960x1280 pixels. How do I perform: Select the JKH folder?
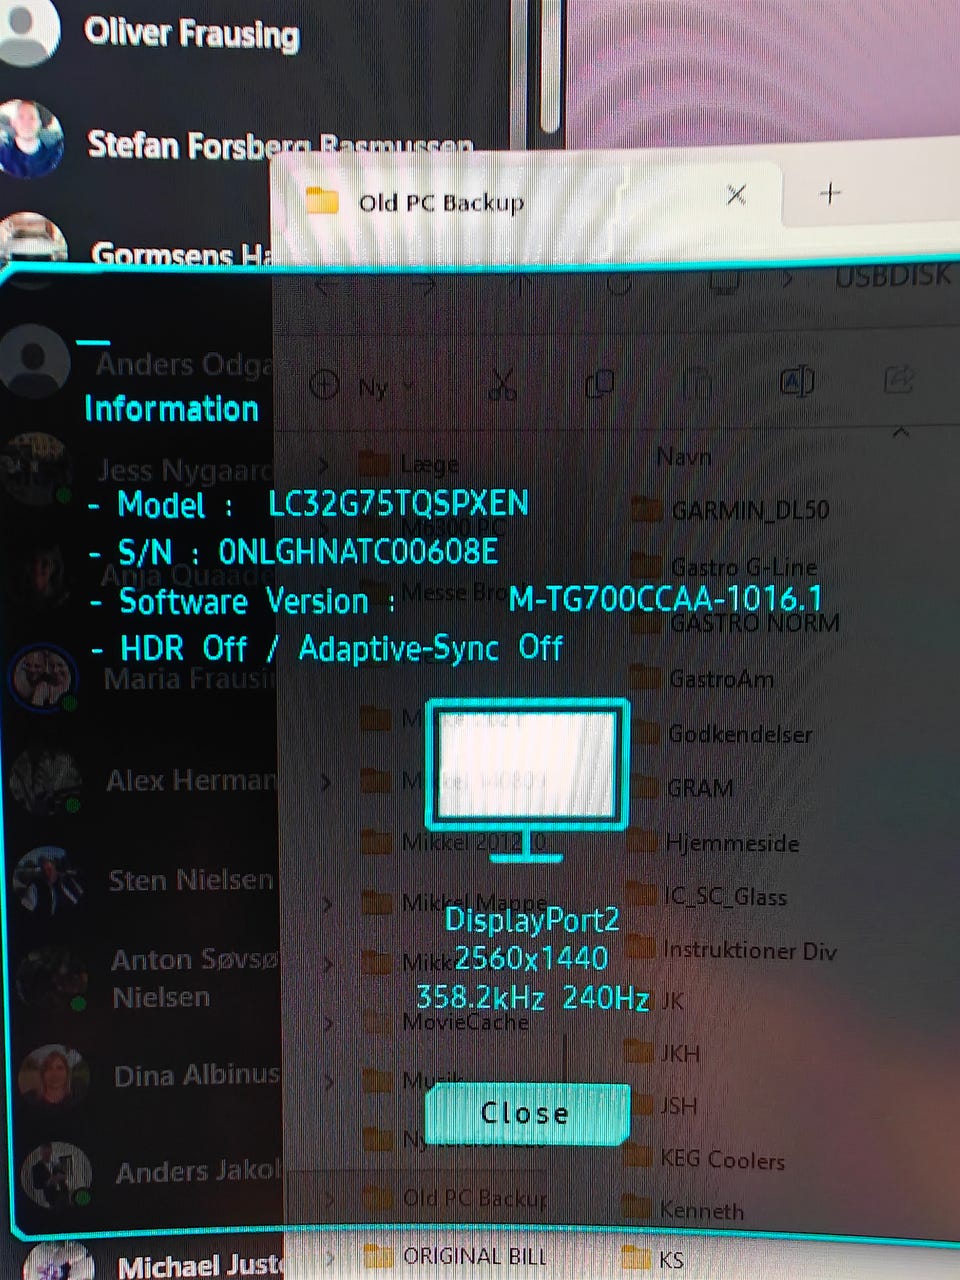coord(679,1053)
